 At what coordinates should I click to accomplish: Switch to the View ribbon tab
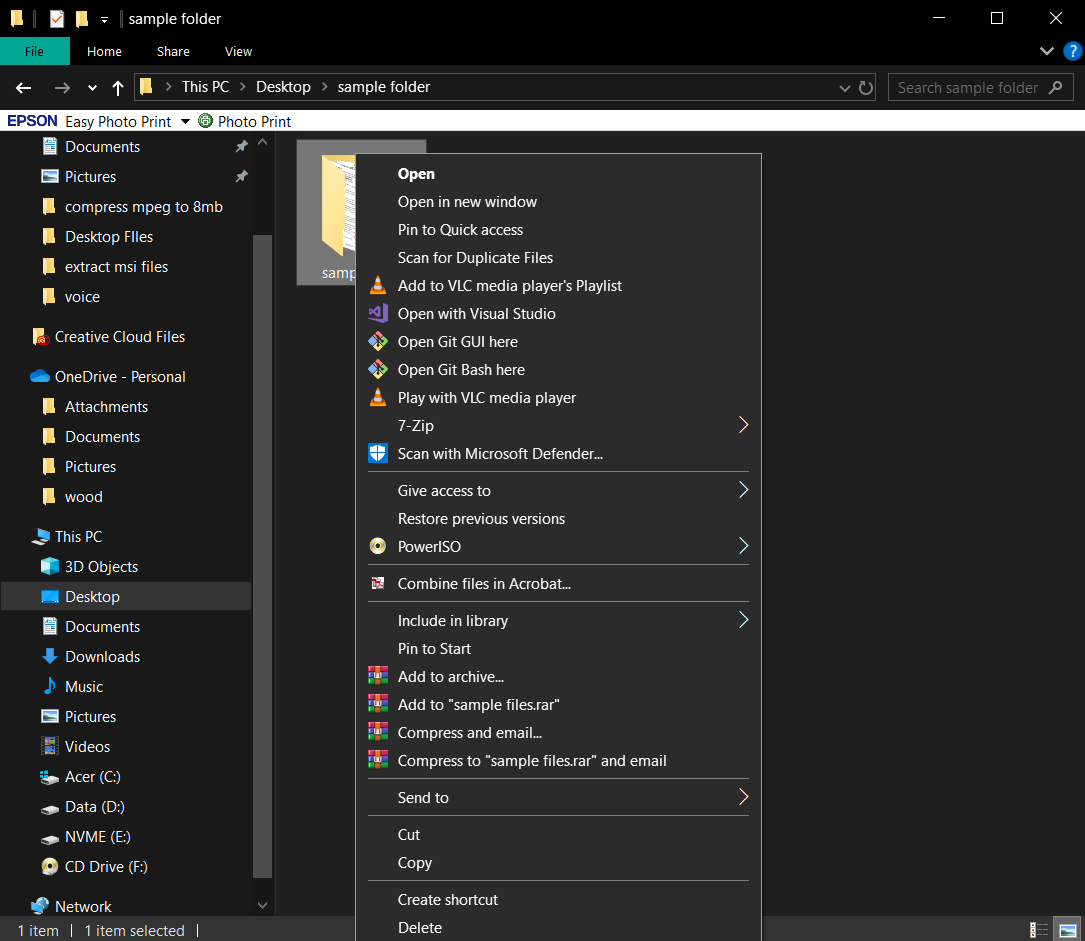pyautogui.click(x=238, y=51)
